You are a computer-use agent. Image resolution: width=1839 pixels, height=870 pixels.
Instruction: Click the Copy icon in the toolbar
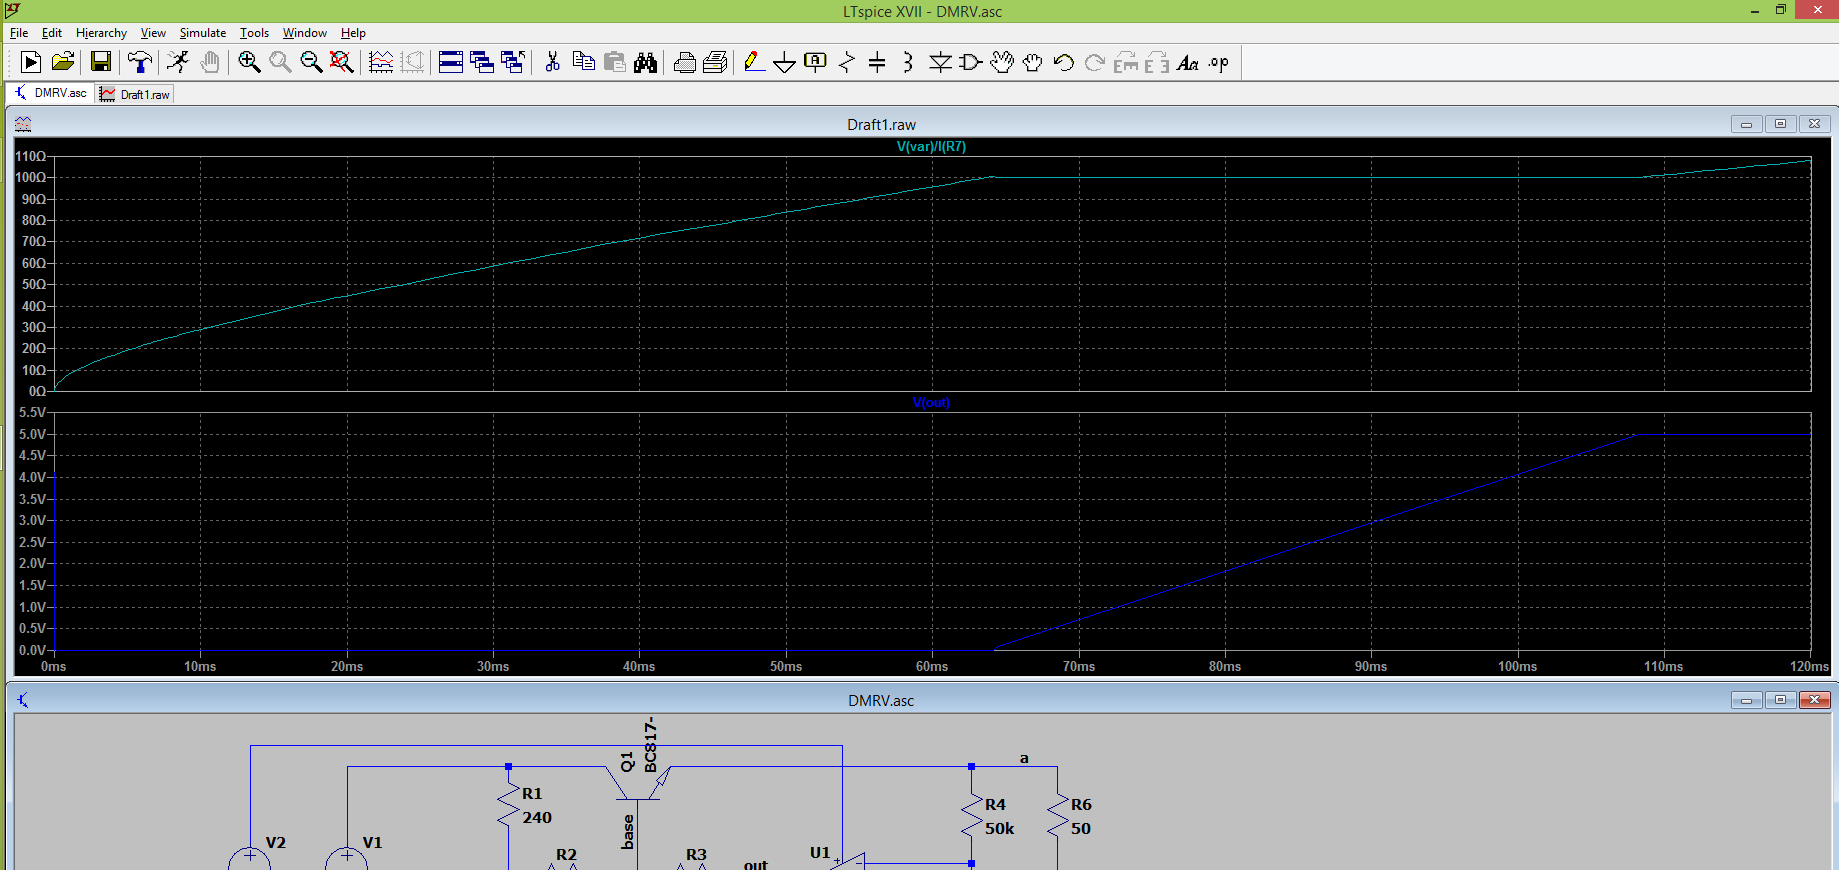click(x=584, y=62)
